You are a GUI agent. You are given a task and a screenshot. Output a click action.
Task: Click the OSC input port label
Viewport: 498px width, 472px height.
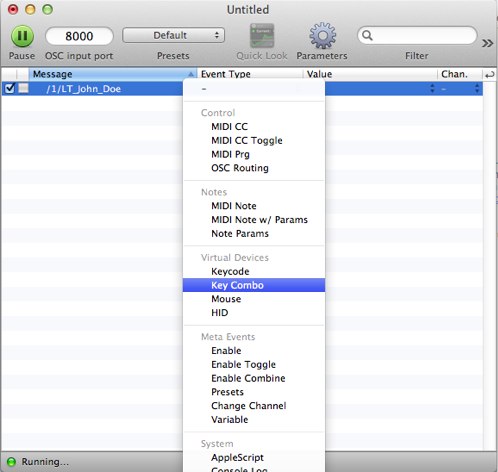[79, 56]
